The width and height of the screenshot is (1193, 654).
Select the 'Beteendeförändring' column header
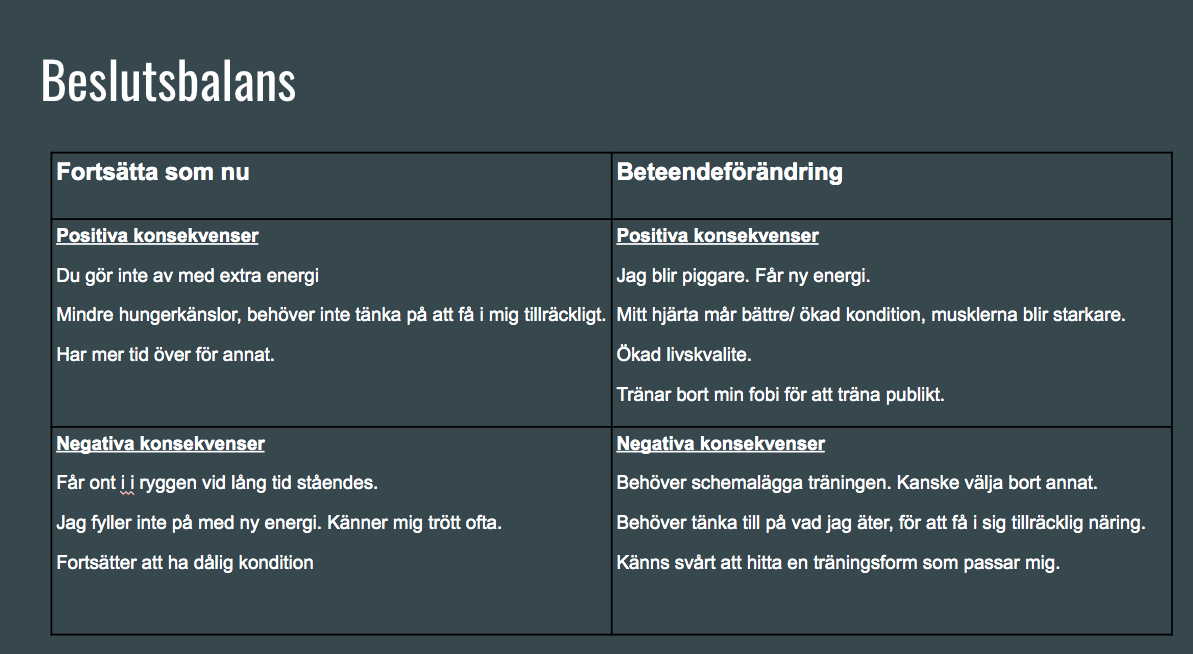tap(730, 172)
